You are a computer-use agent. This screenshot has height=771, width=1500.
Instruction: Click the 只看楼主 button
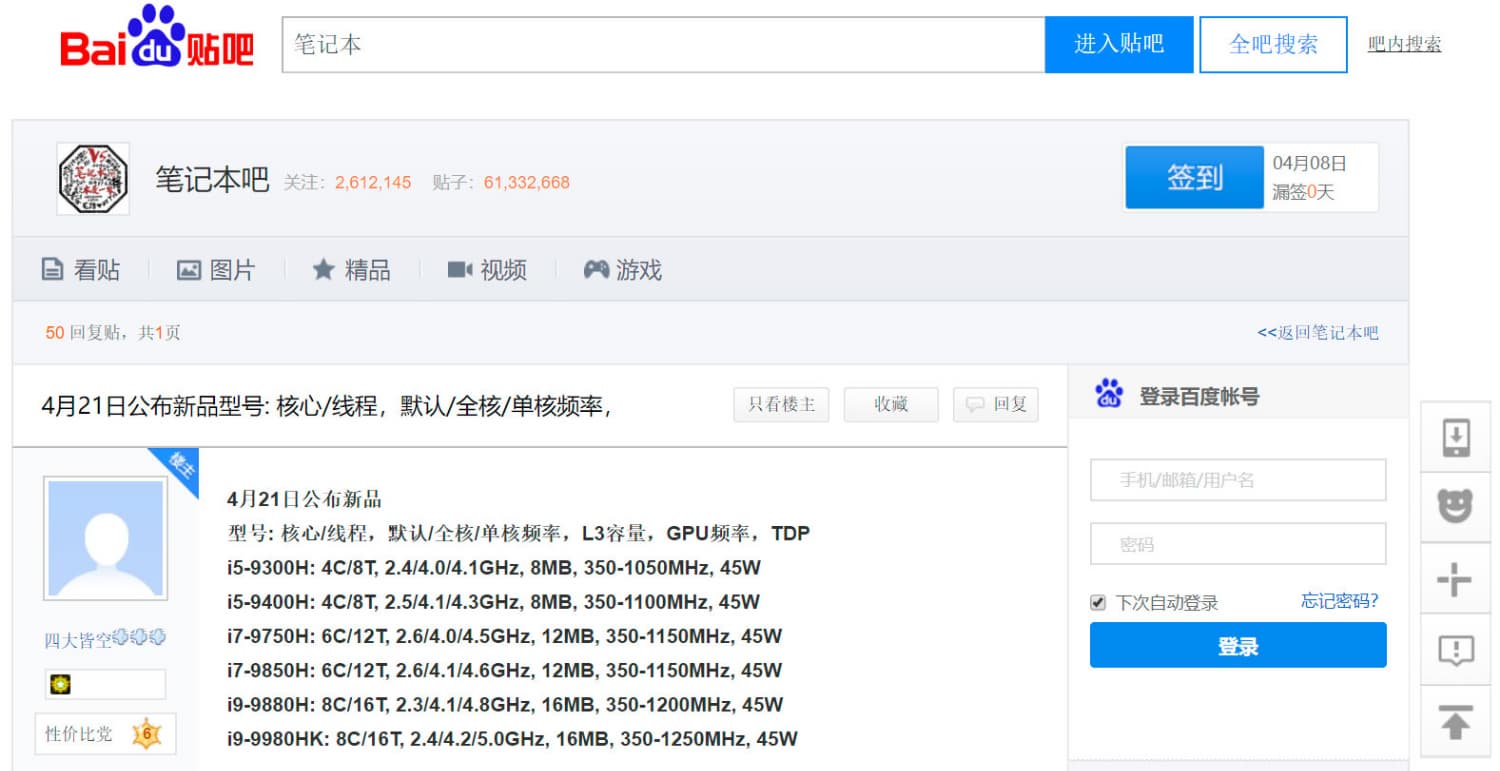781,405
